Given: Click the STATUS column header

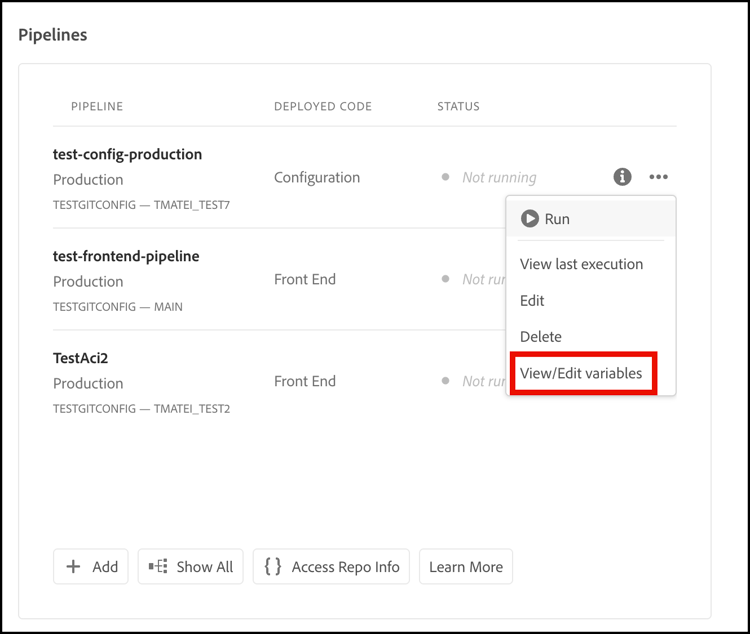Looking at the screenshot, I should [458, 106].
